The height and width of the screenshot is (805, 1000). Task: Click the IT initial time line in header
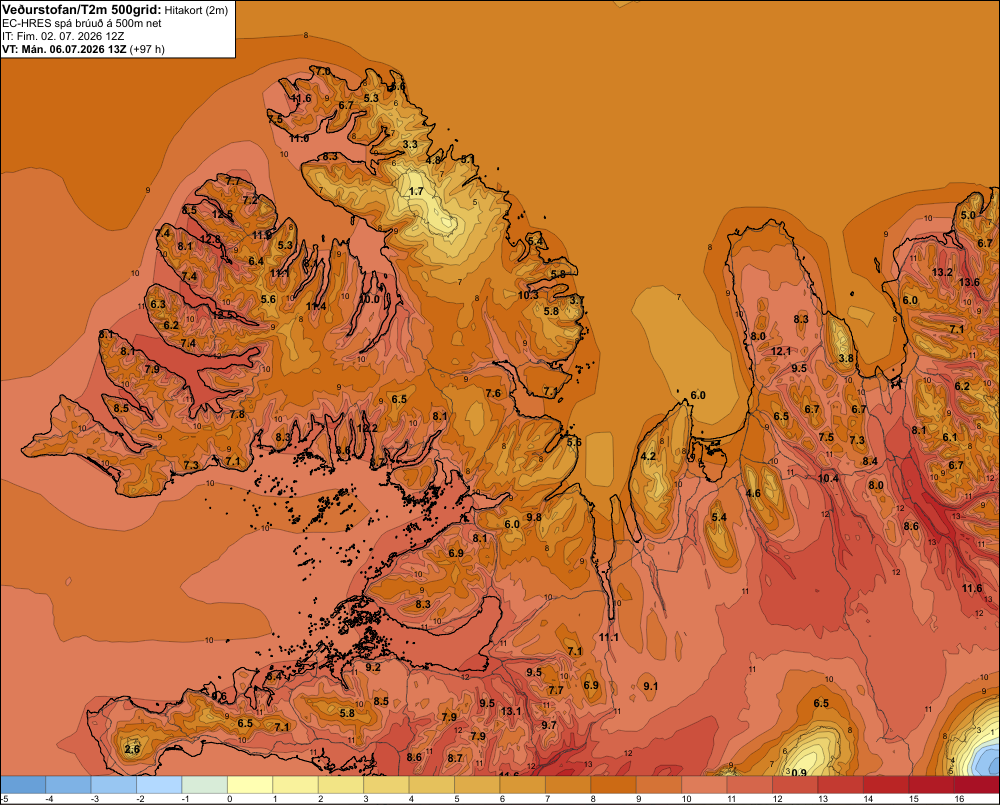click(63, 36)
